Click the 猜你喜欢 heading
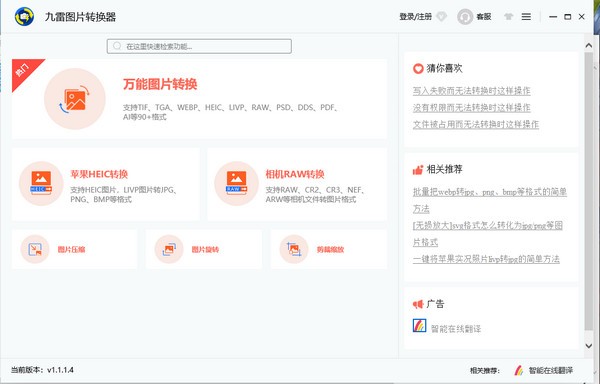 pos(445,68)
